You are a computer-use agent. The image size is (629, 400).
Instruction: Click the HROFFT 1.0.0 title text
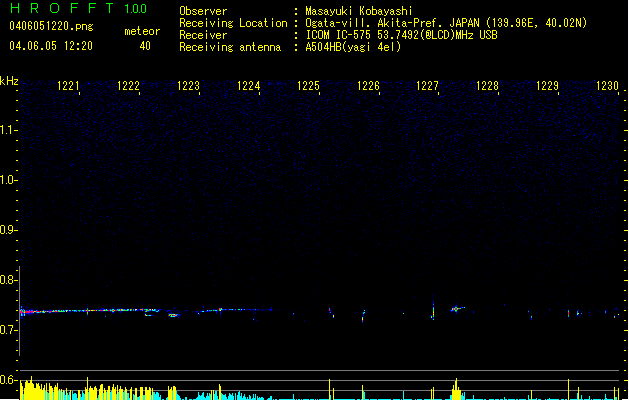point(79,8)
